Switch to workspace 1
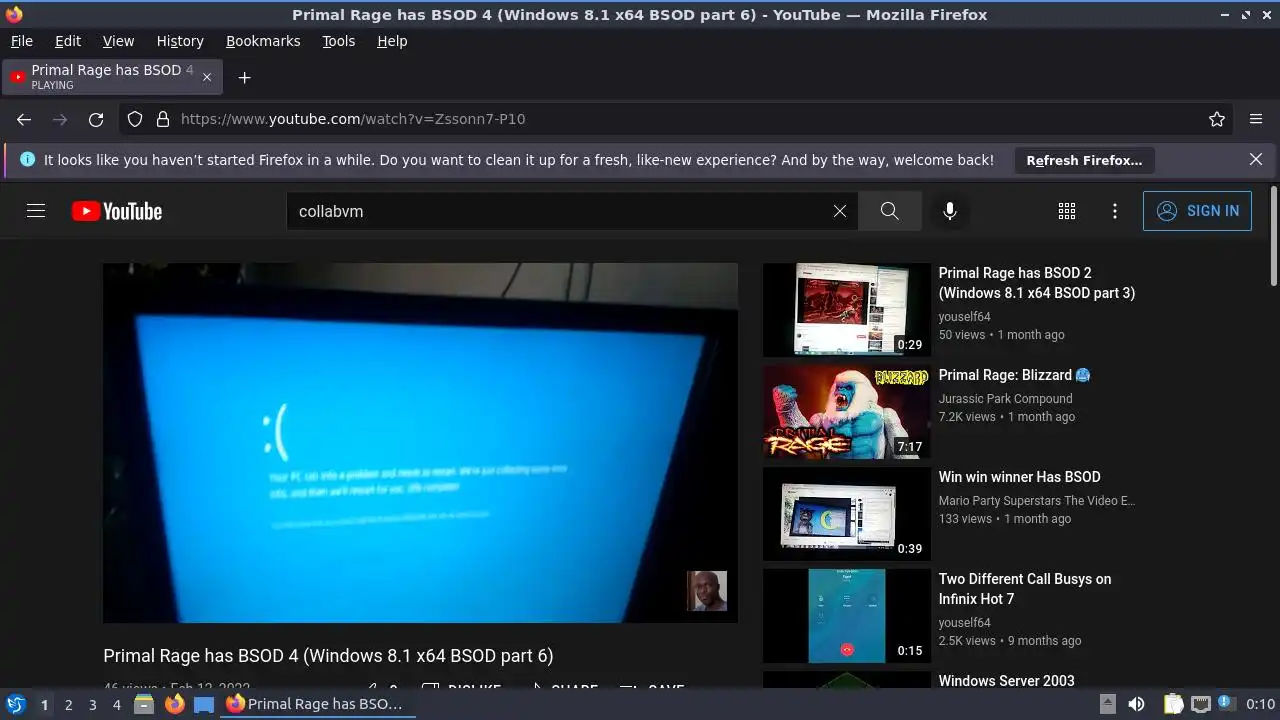This screenshot has height=720, width=1280. click(44, 704)
